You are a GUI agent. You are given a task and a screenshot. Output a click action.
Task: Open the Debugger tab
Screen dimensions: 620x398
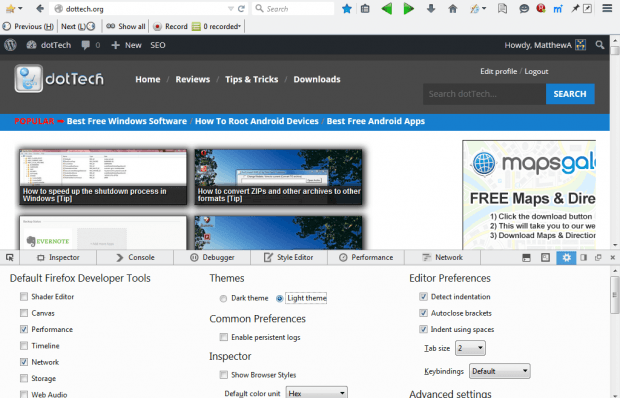tap(212, 258)
